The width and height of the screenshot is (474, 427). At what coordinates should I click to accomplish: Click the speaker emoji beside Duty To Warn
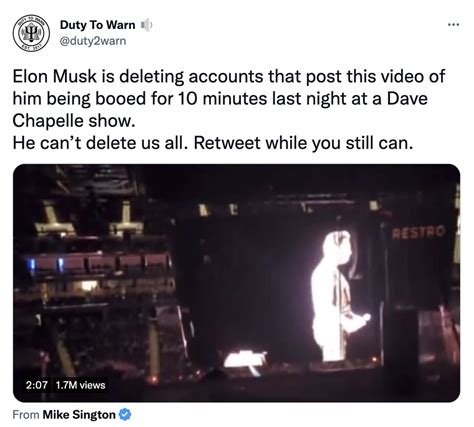click(146, 25)
